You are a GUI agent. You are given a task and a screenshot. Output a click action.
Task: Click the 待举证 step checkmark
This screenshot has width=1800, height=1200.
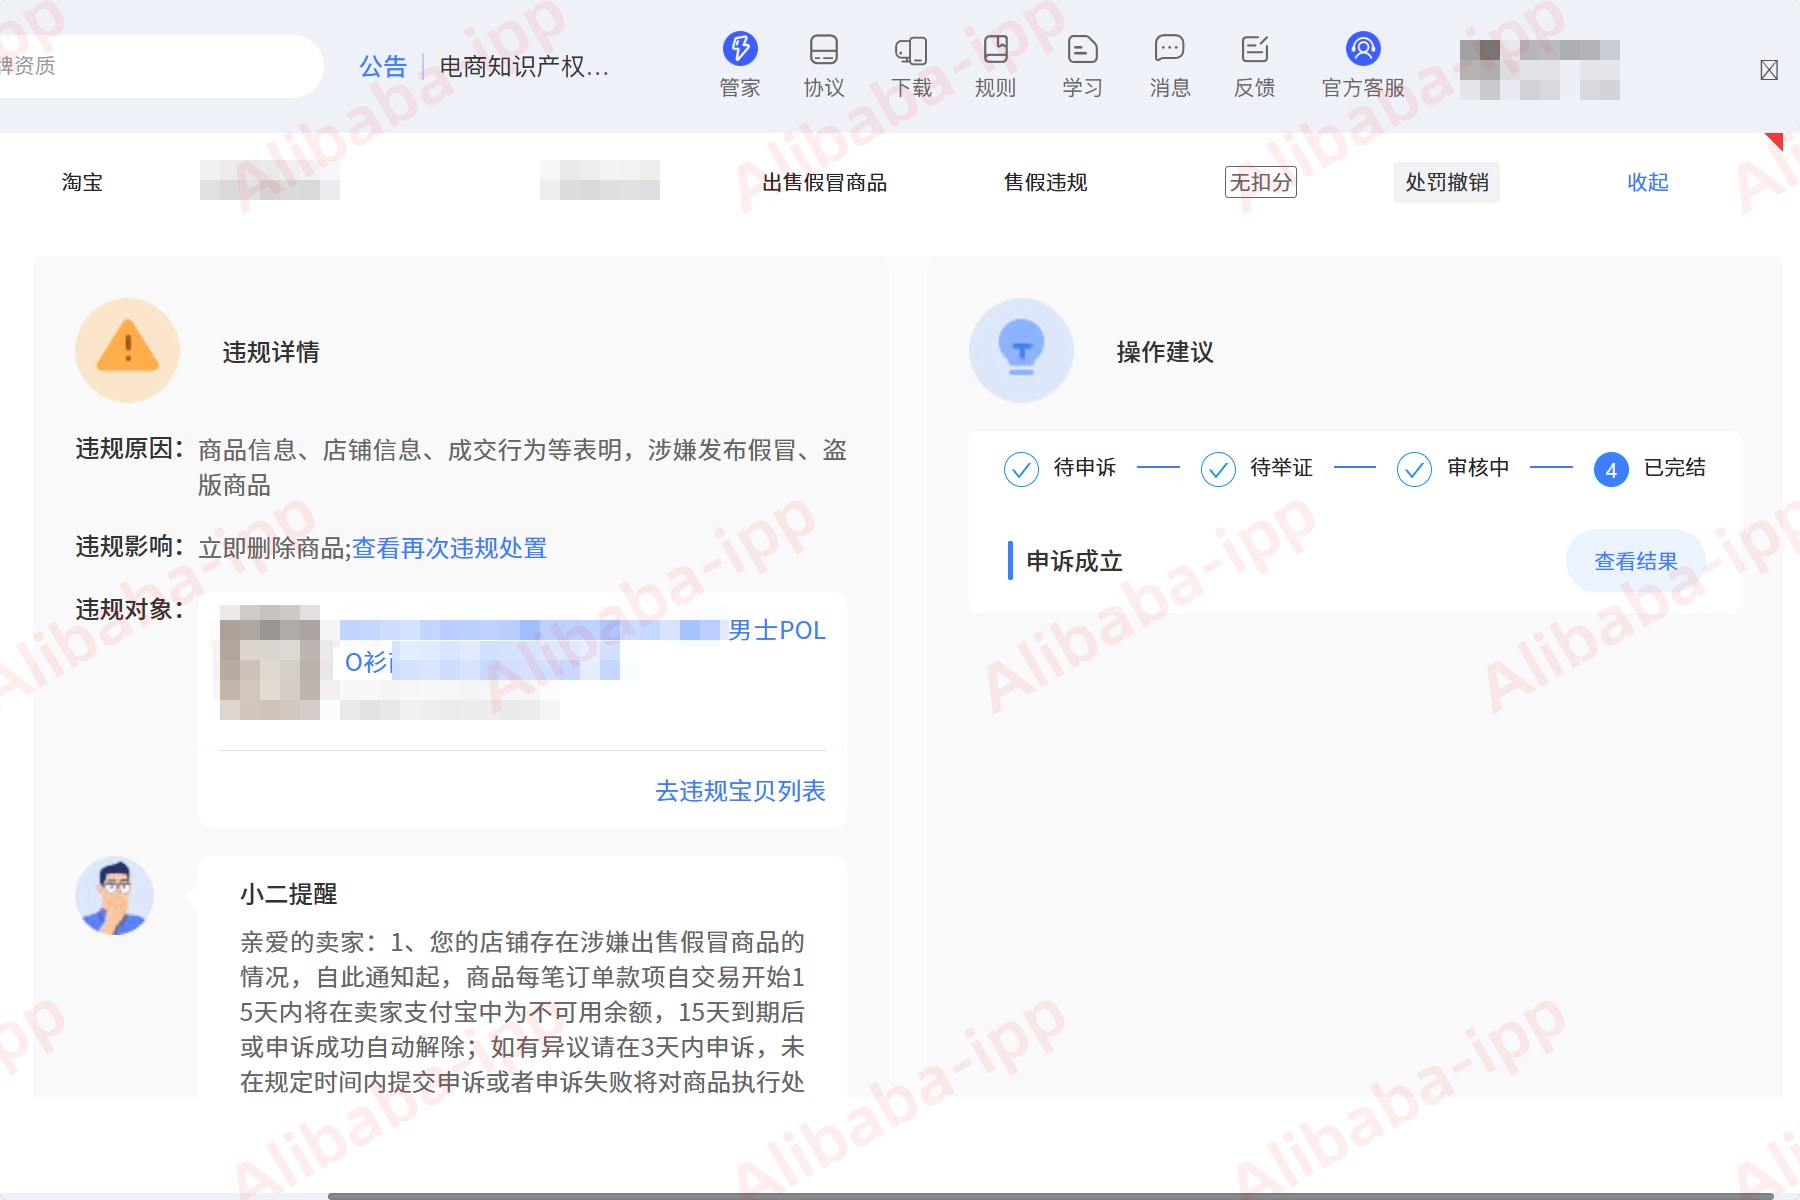pyautogui.click(x=1218, y=469)
